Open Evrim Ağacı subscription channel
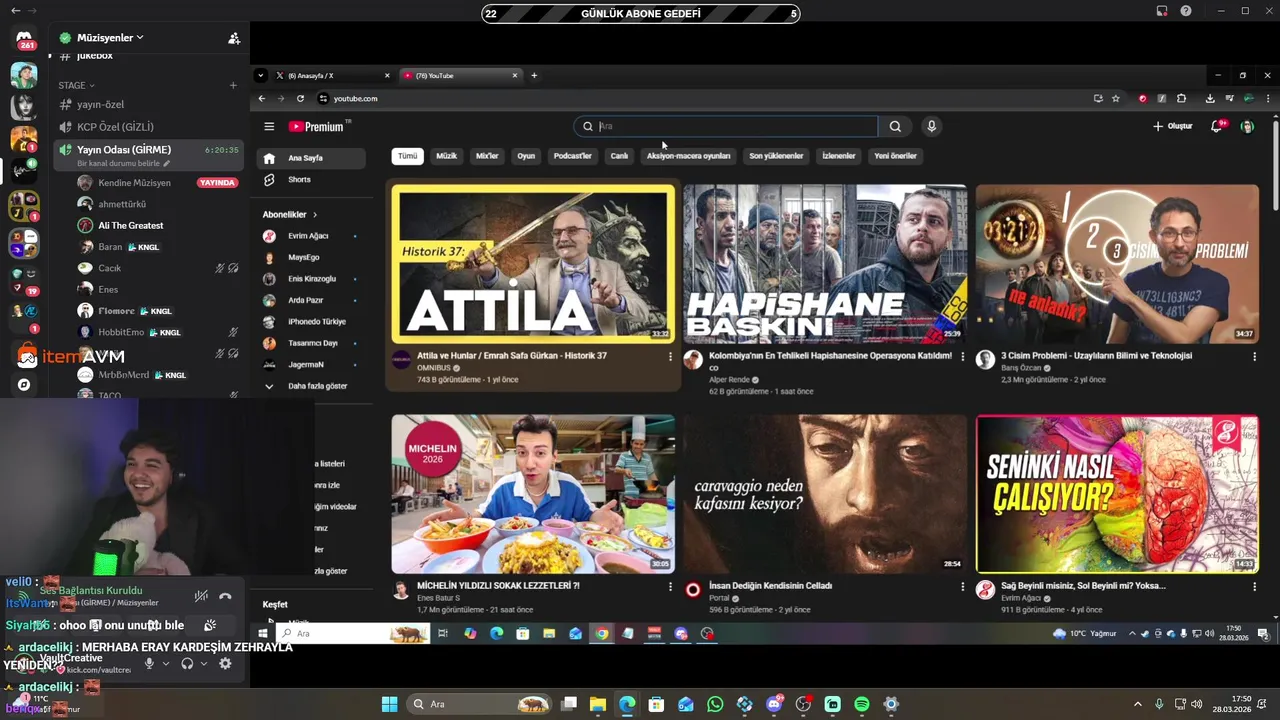 point(310,236)
